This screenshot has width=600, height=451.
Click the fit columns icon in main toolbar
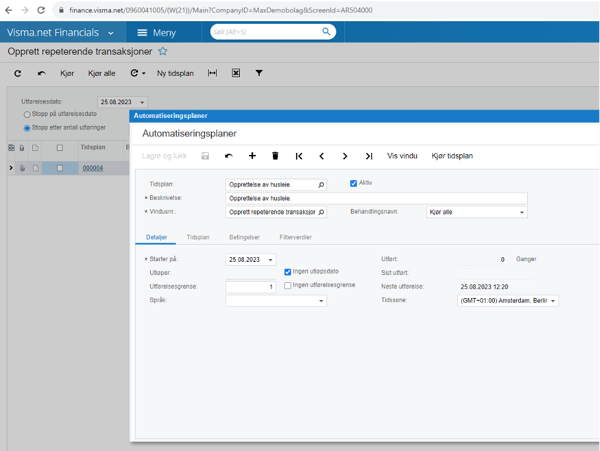coord(212,73)
